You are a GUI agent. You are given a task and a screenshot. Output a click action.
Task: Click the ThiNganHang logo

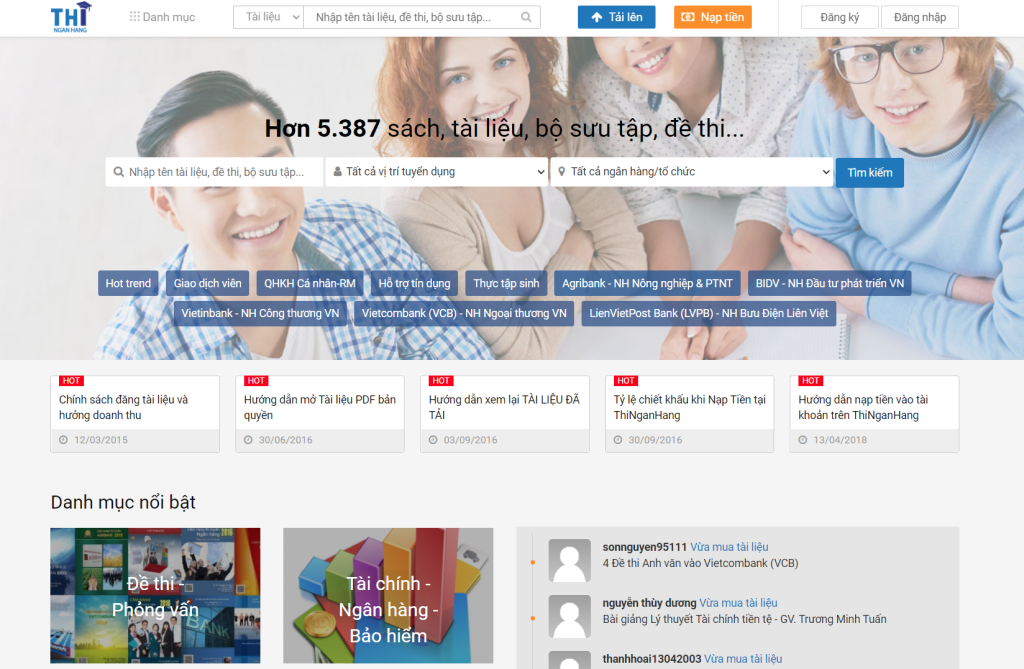pyautogui.click(x=71, y=18)
